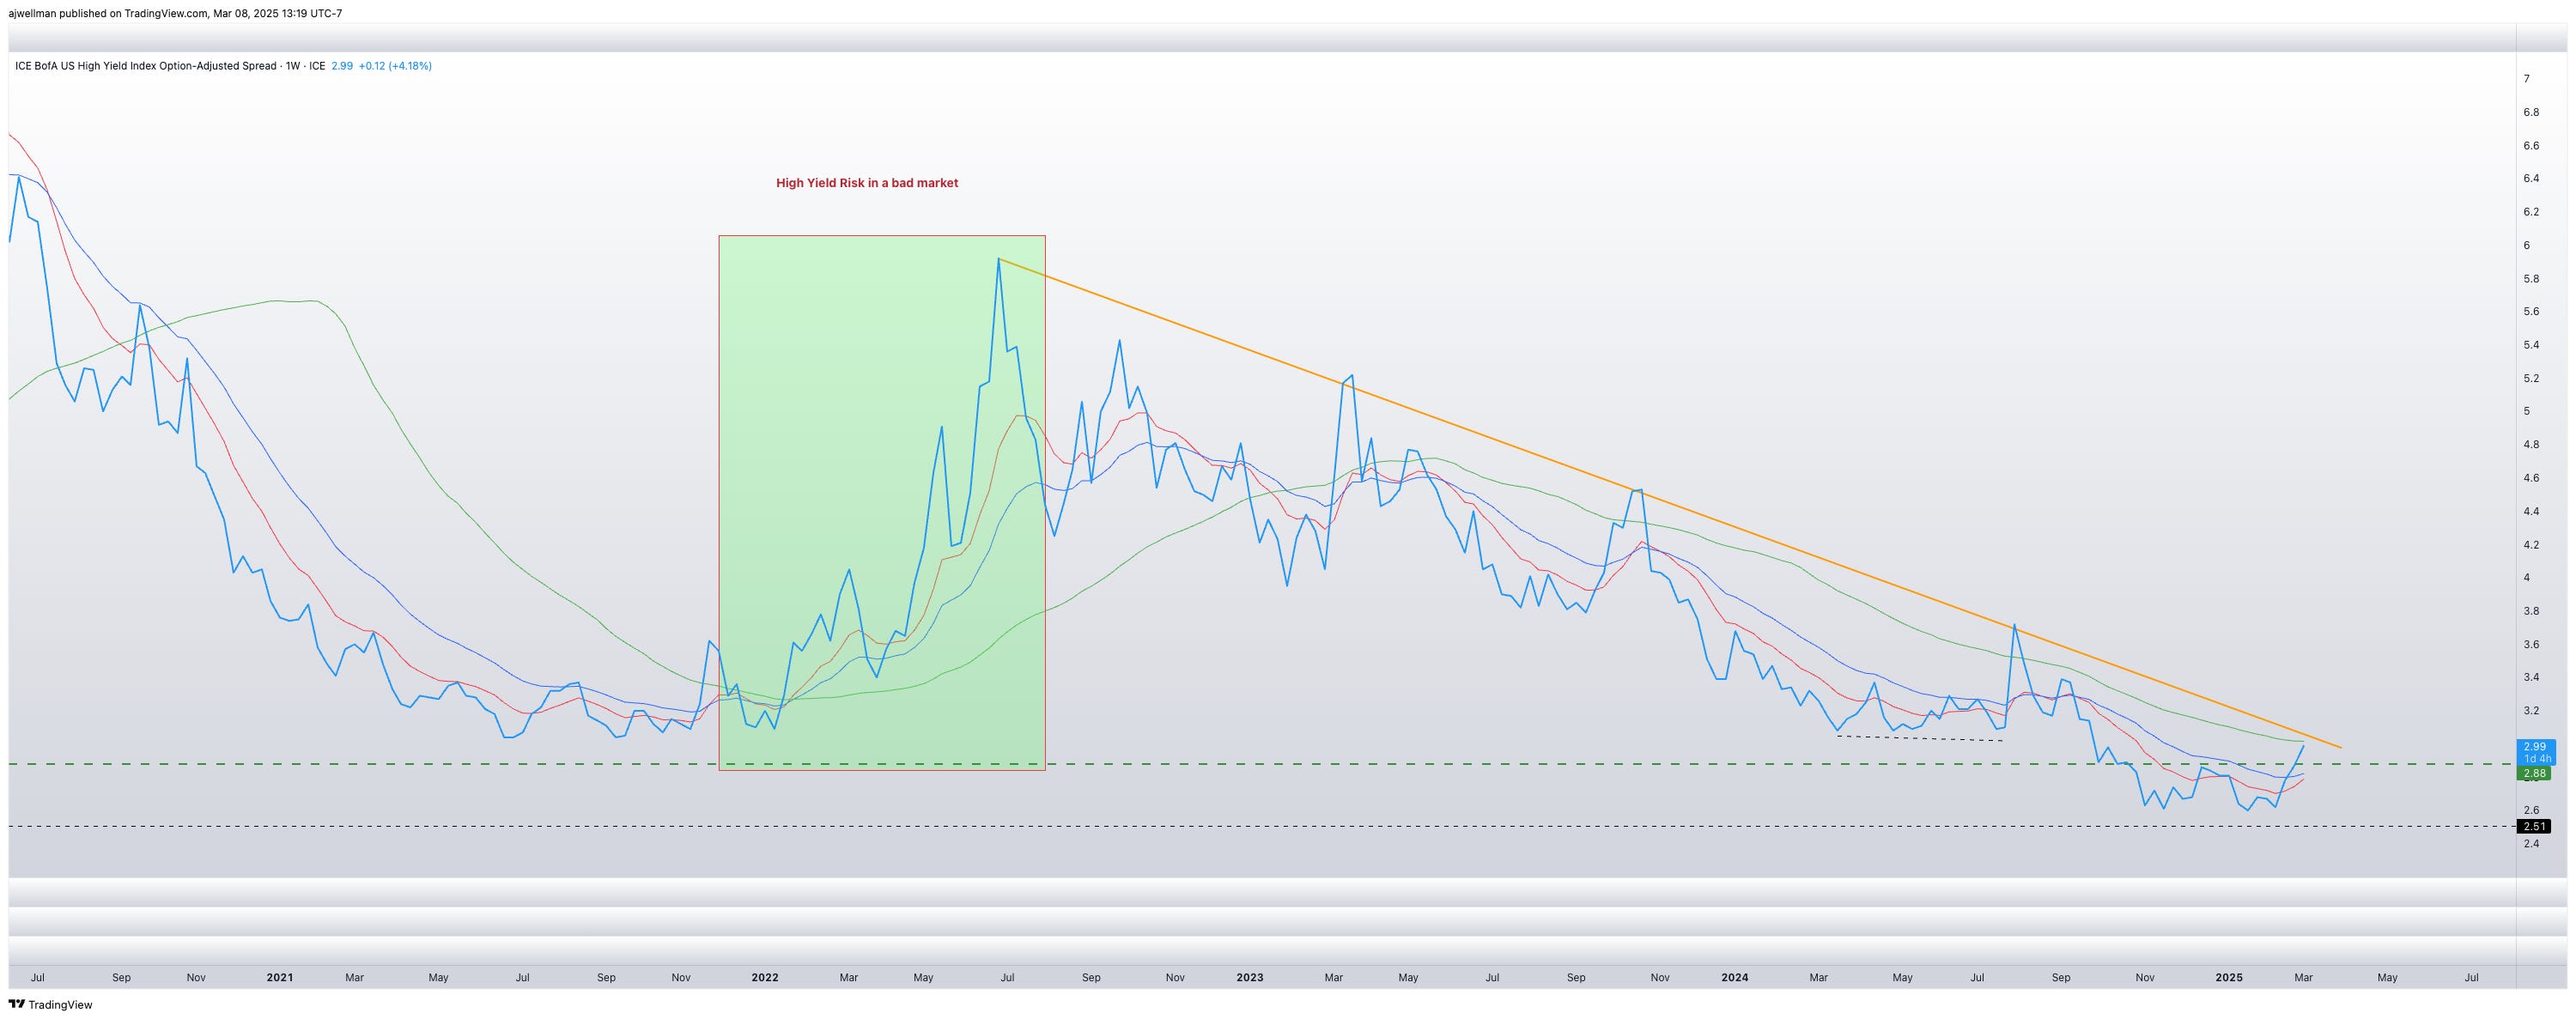2576x1019 pixels.
Task: Click the 2025 label on the time axis
Action: point(2228,977)
